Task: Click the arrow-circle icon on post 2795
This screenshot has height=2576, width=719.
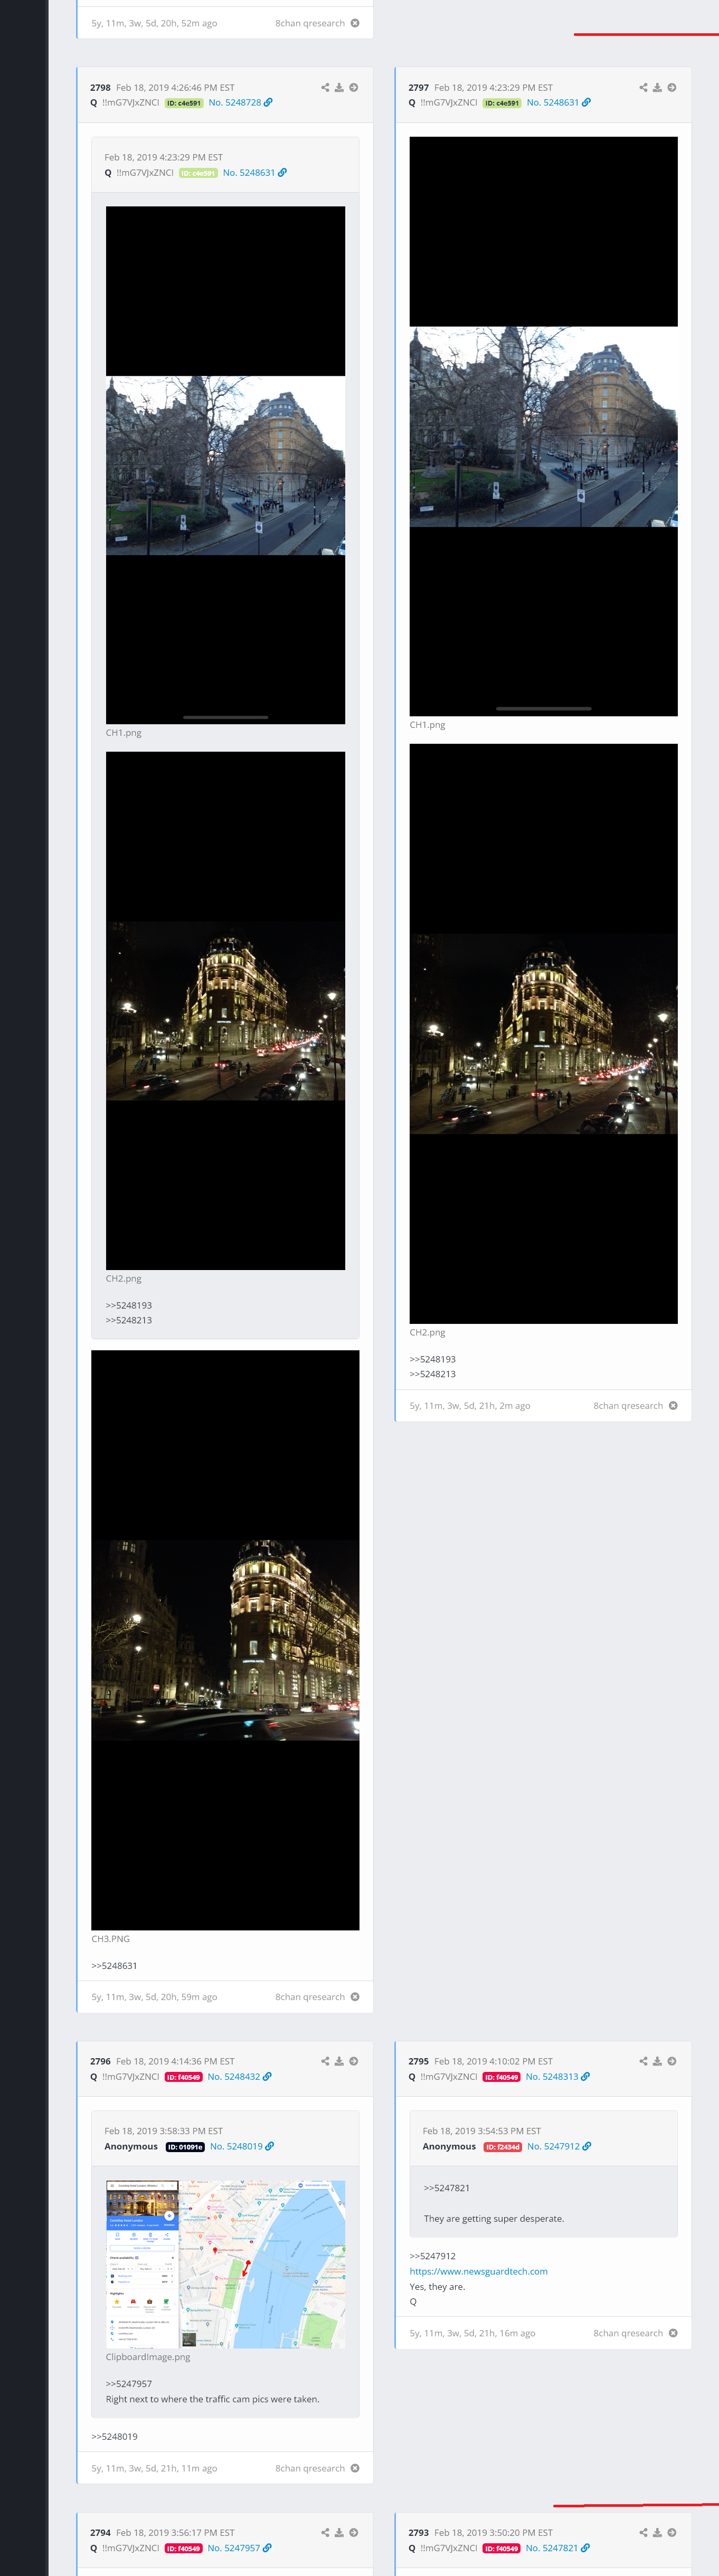Action: pyautogui.click(x=672, y=2061)
